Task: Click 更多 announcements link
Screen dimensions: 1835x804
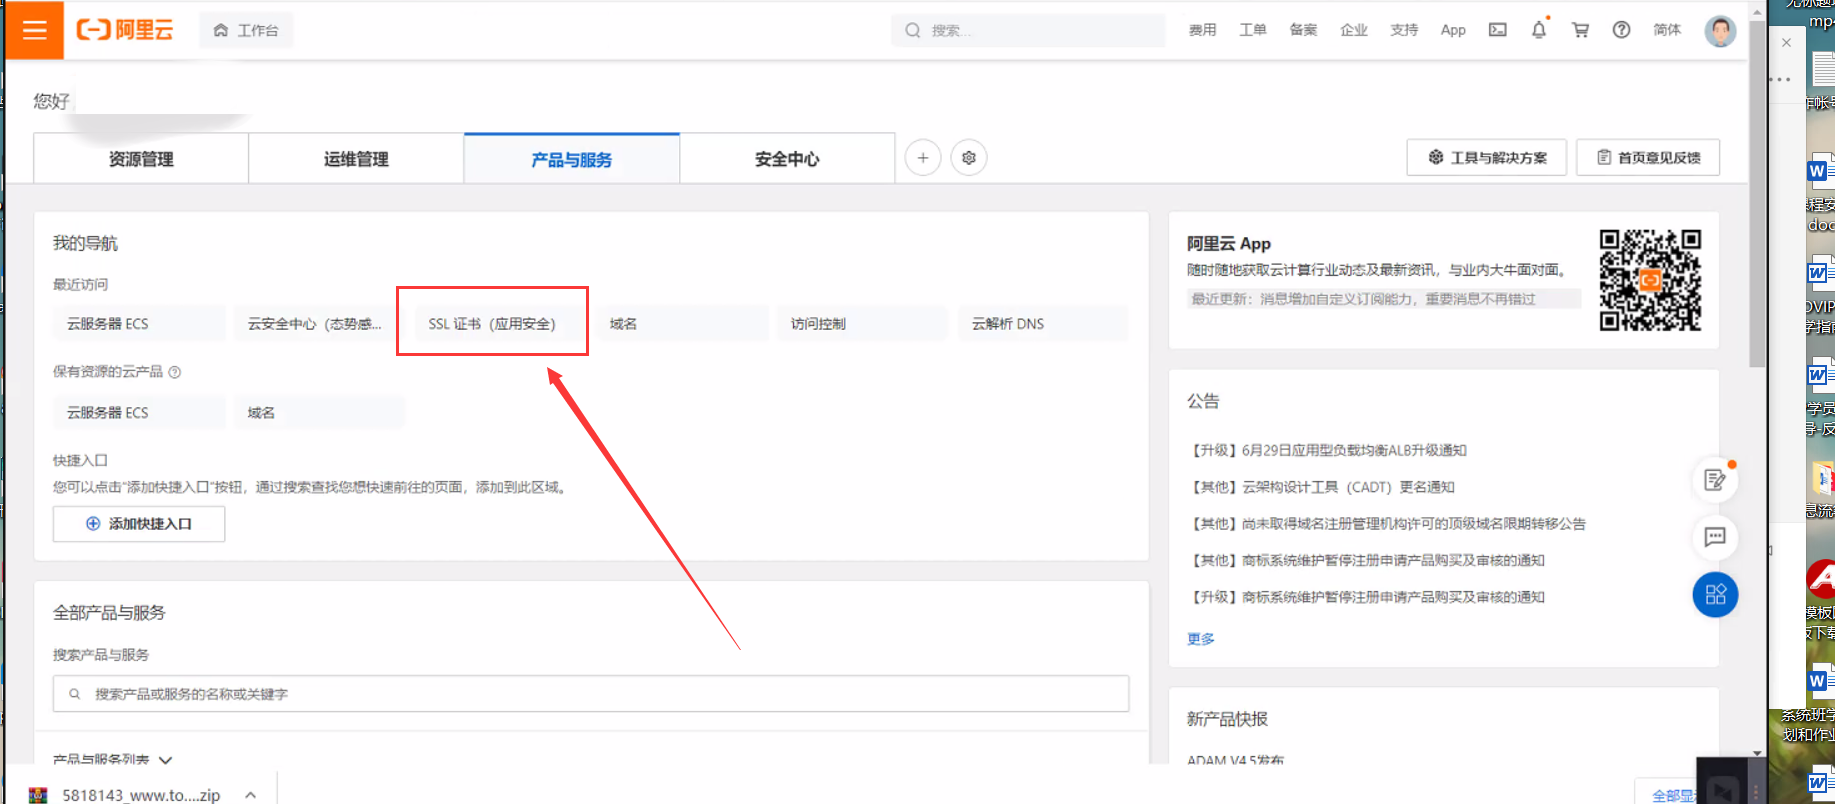Action: click(1201, 639)
